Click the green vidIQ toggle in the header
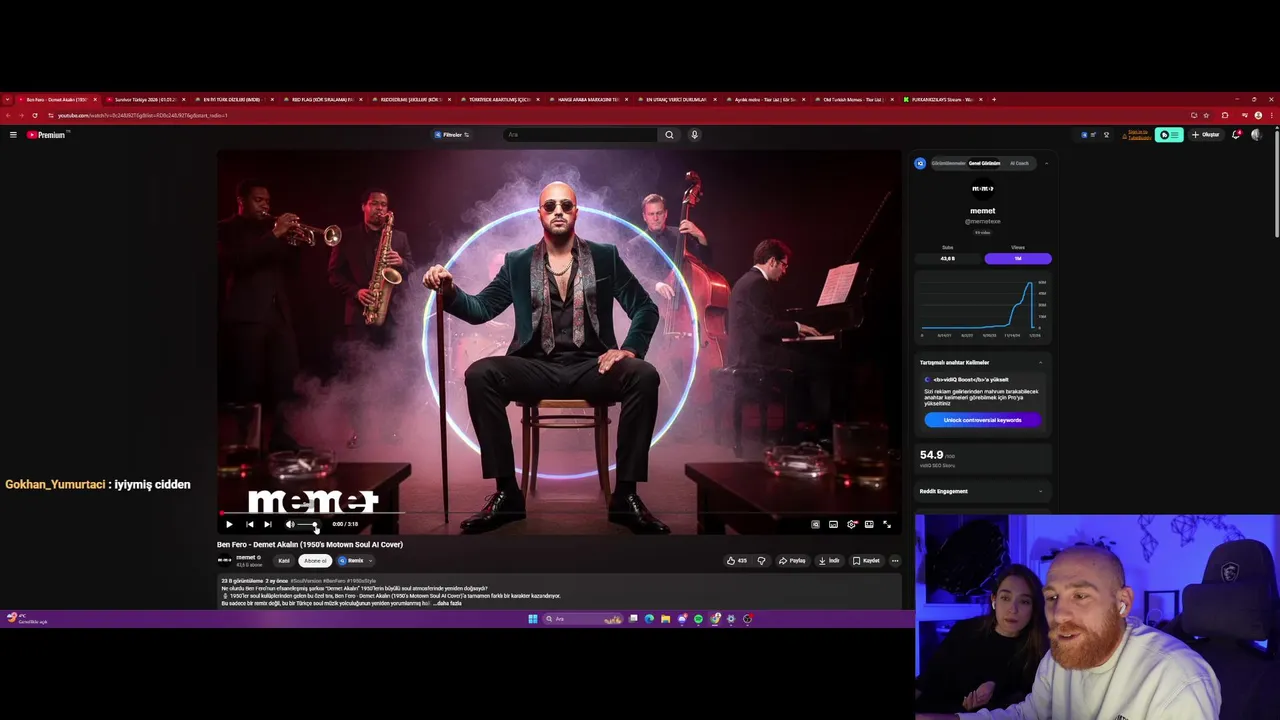Viewport: 1280px width, 720px height. pyautogui.click(x=1169, y=135)
